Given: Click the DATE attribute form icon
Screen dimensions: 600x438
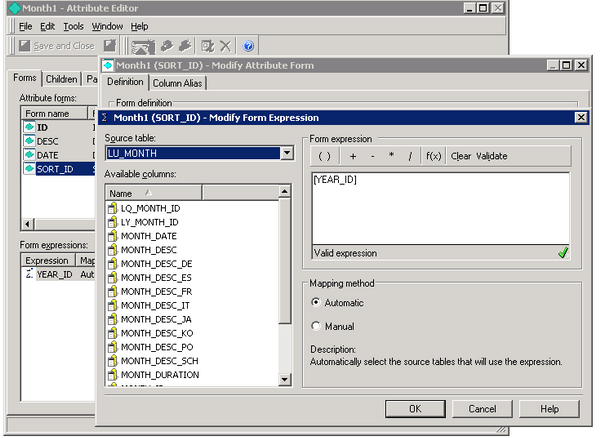Looking at the screenshot, I should [29, 155].
